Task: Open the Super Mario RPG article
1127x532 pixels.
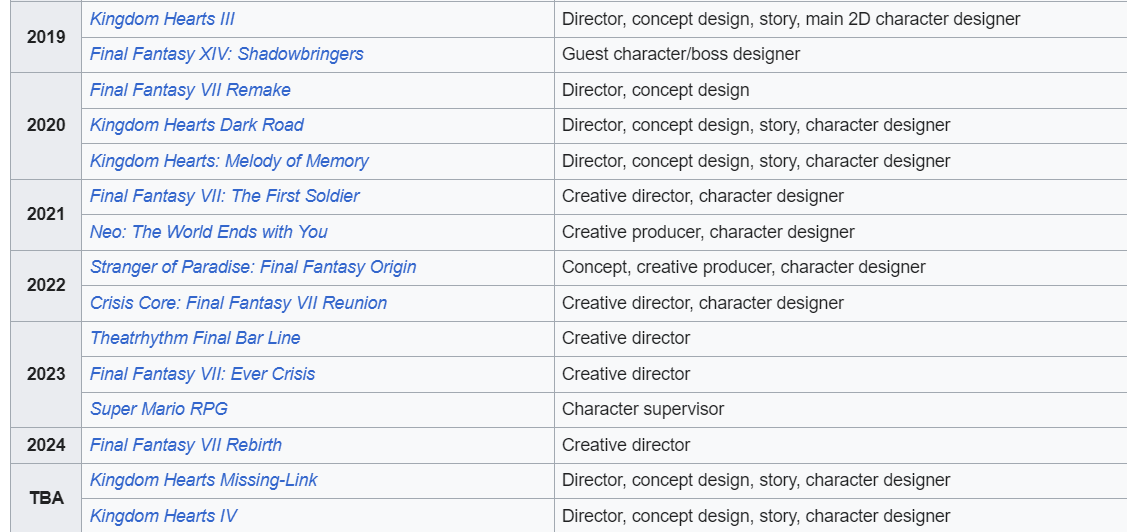Action: click(158, 410)
